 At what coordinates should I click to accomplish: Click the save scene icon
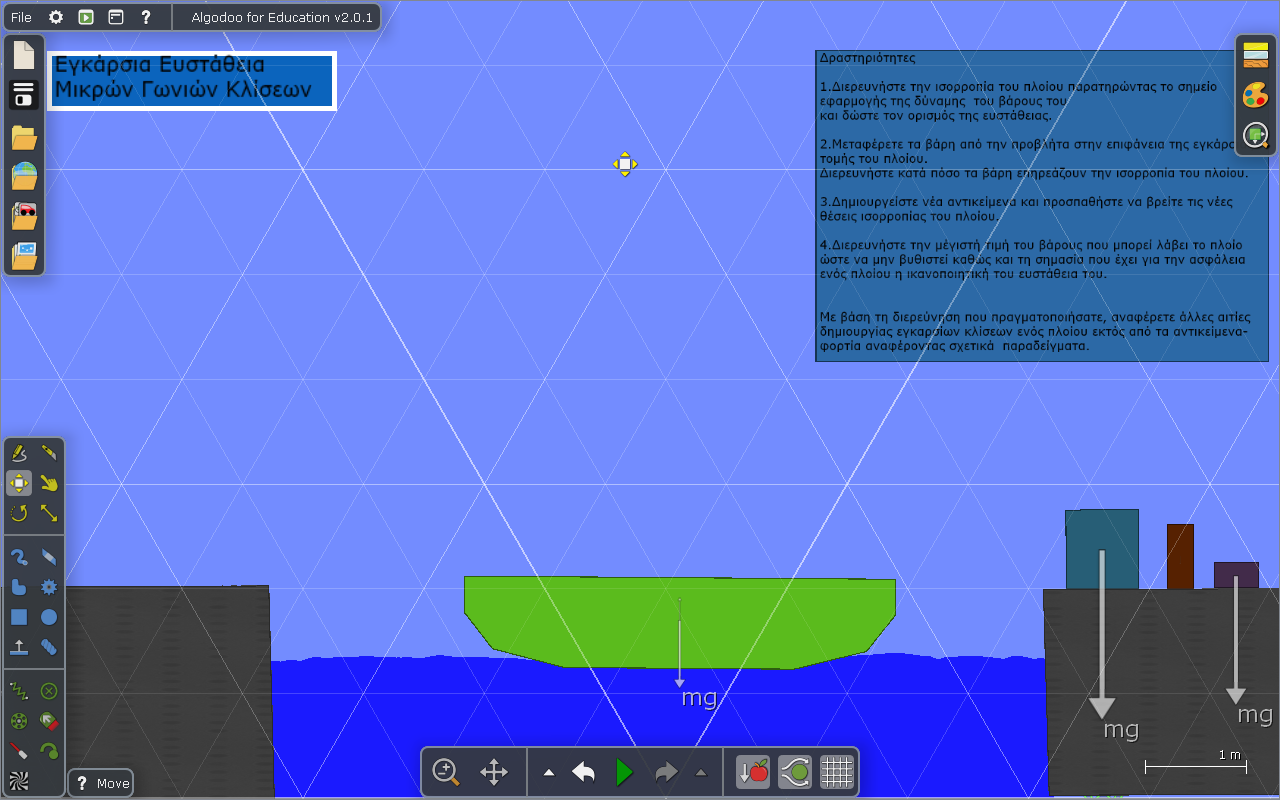point(24,95)
